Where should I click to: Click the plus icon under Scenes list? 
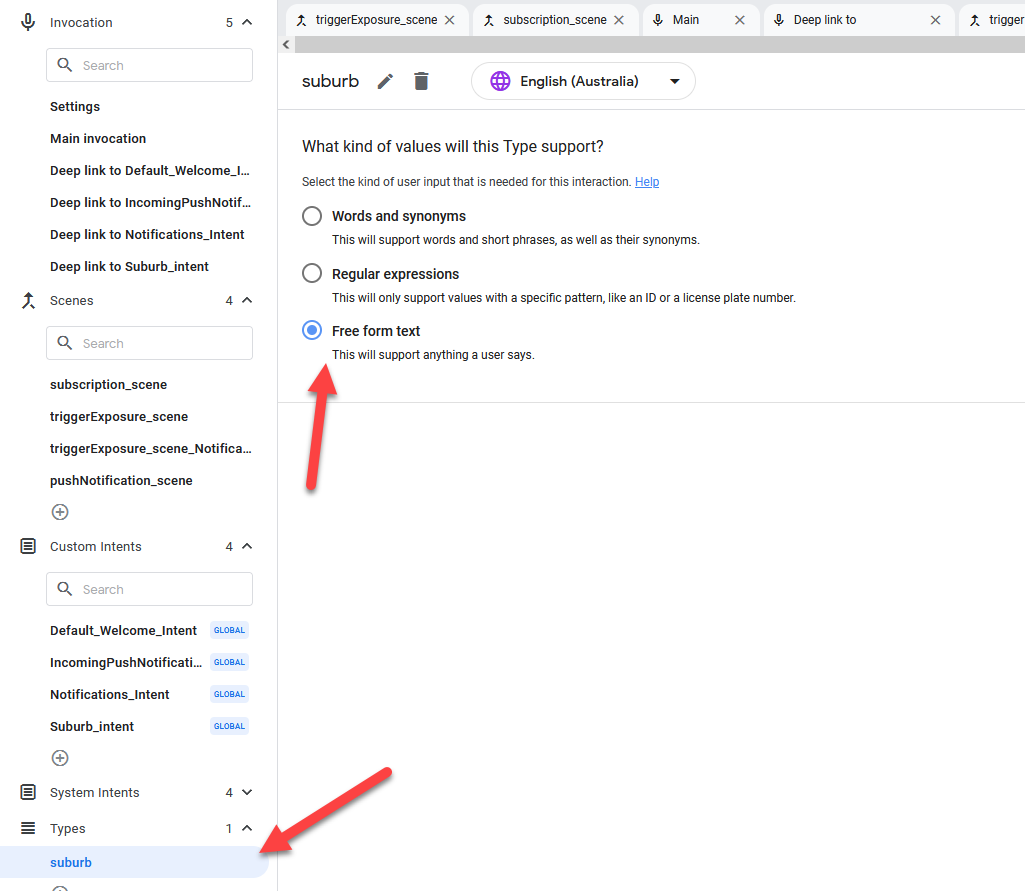click(60, 512)
